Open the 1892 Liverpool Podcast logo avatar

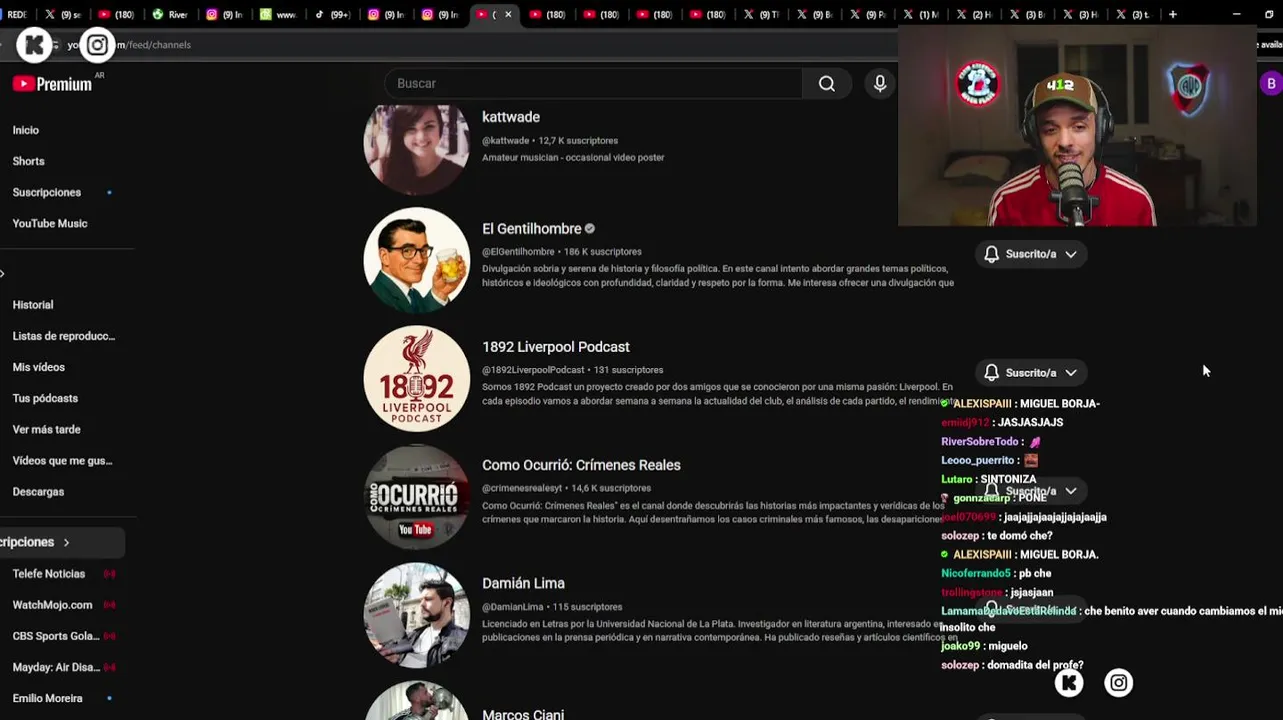pos(416,379)
